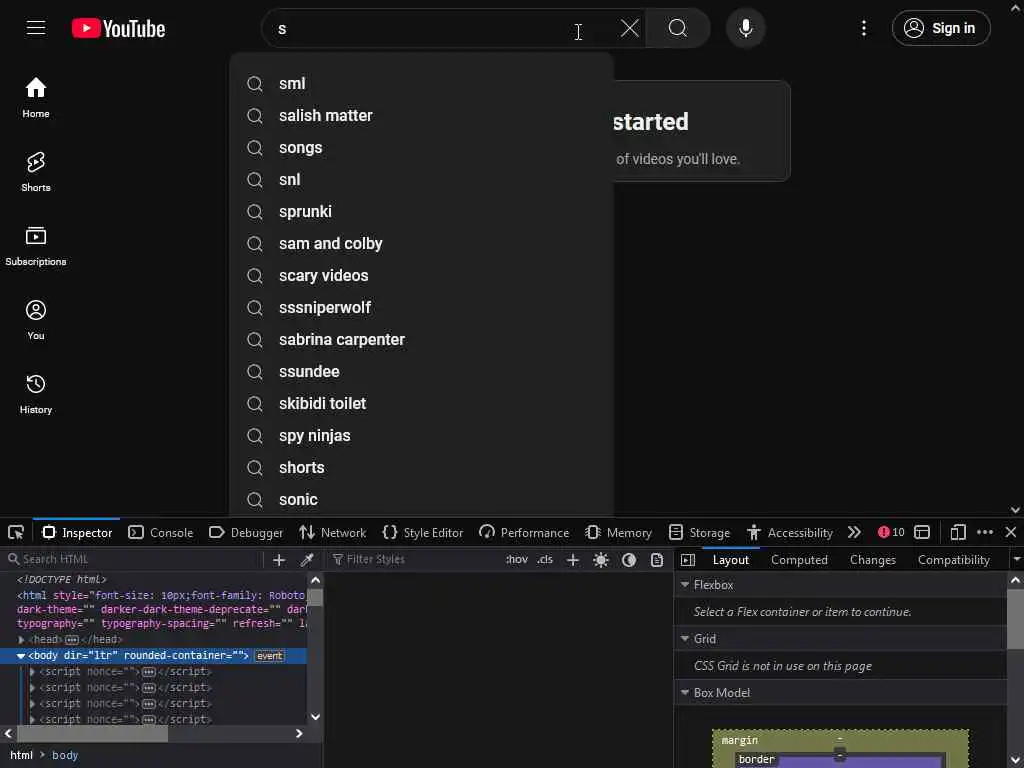1024x768 pixels.
Task: Toggle light color scheme simulation sun icon
Action: [601, 560]
